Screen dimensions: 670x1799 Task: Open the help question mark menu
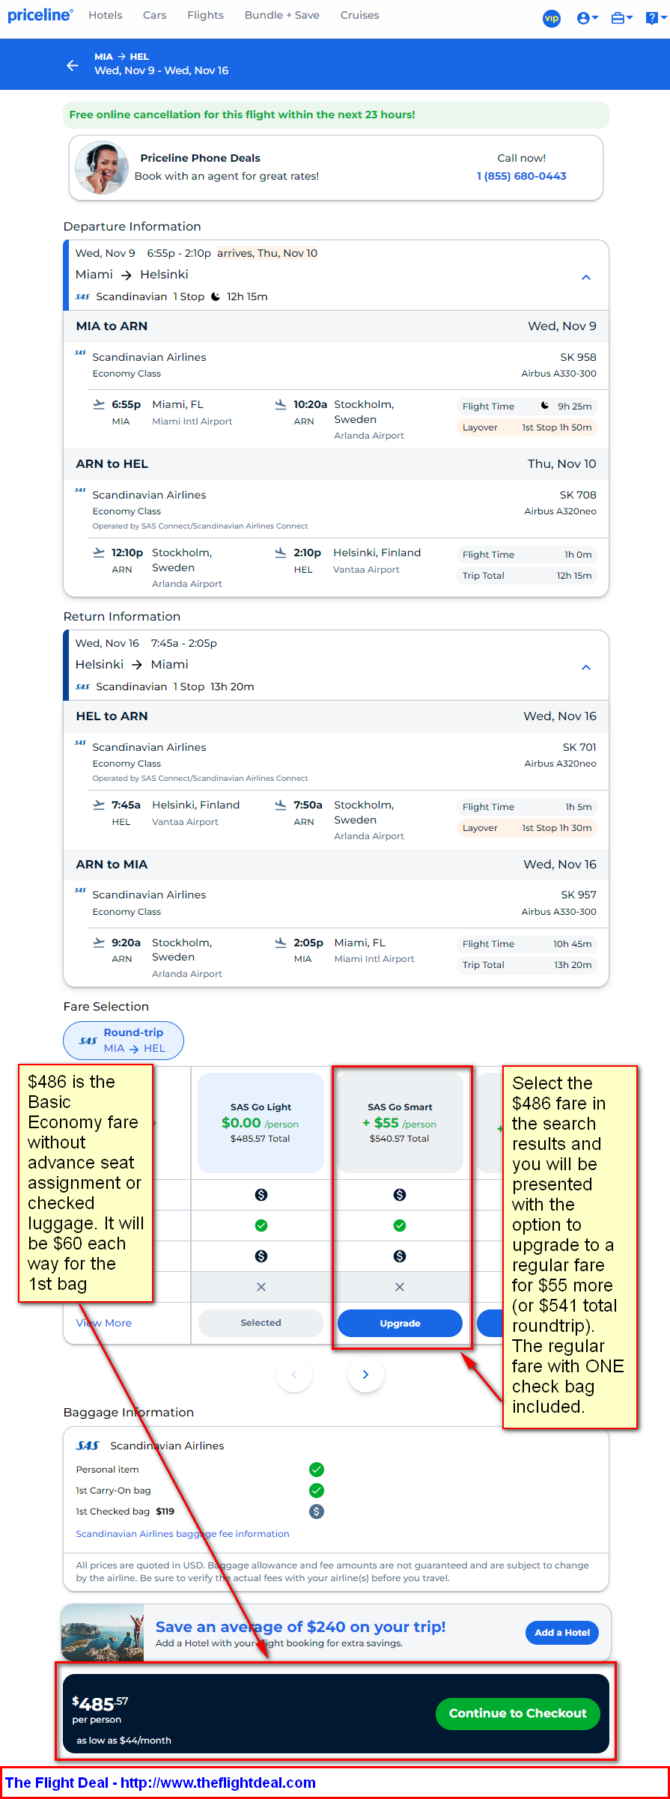coord(655,18)
